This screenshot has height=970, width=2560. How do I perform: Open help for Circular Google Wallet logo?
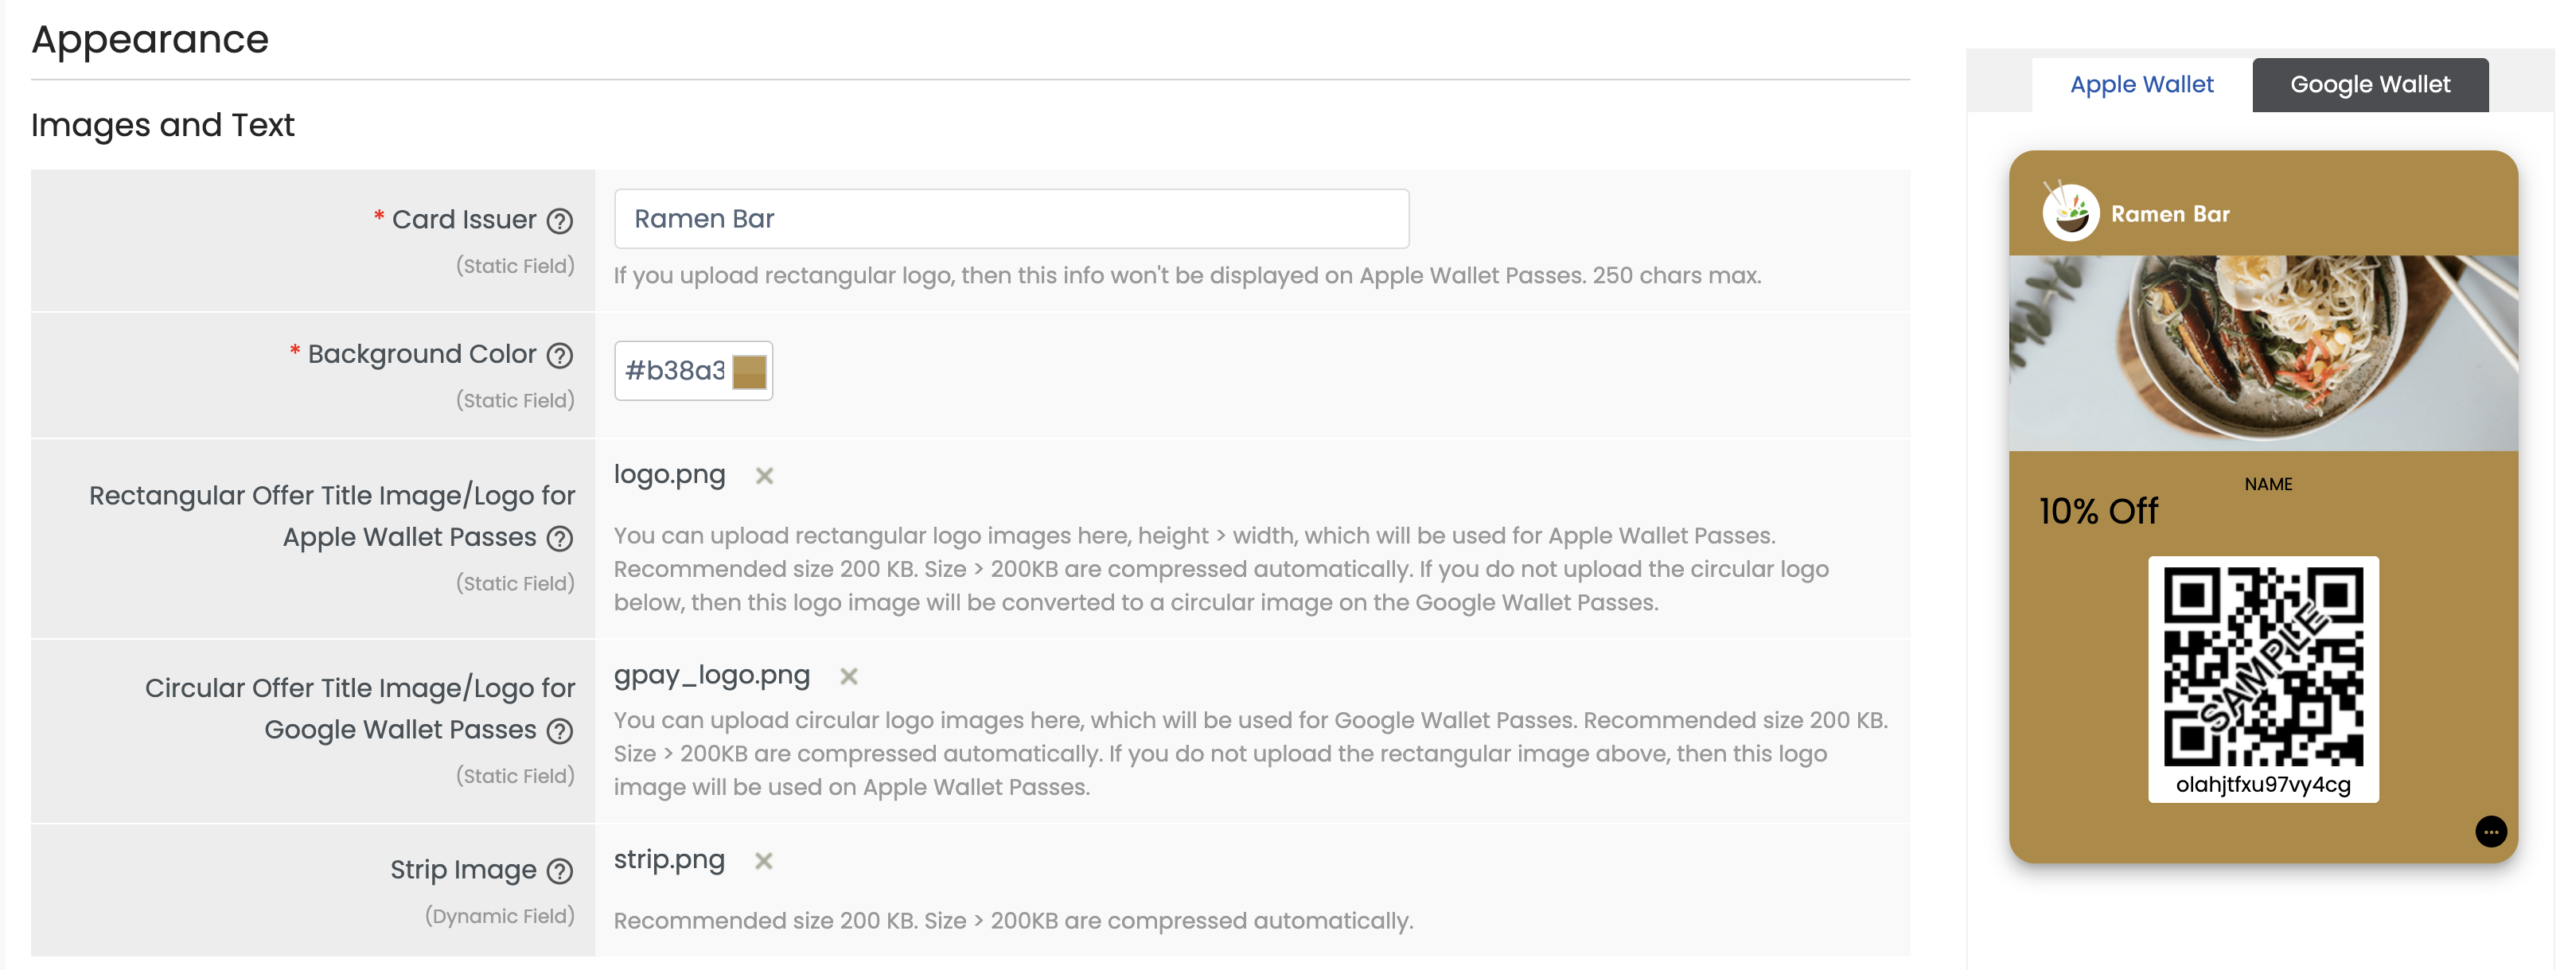[x=561, y=730]
